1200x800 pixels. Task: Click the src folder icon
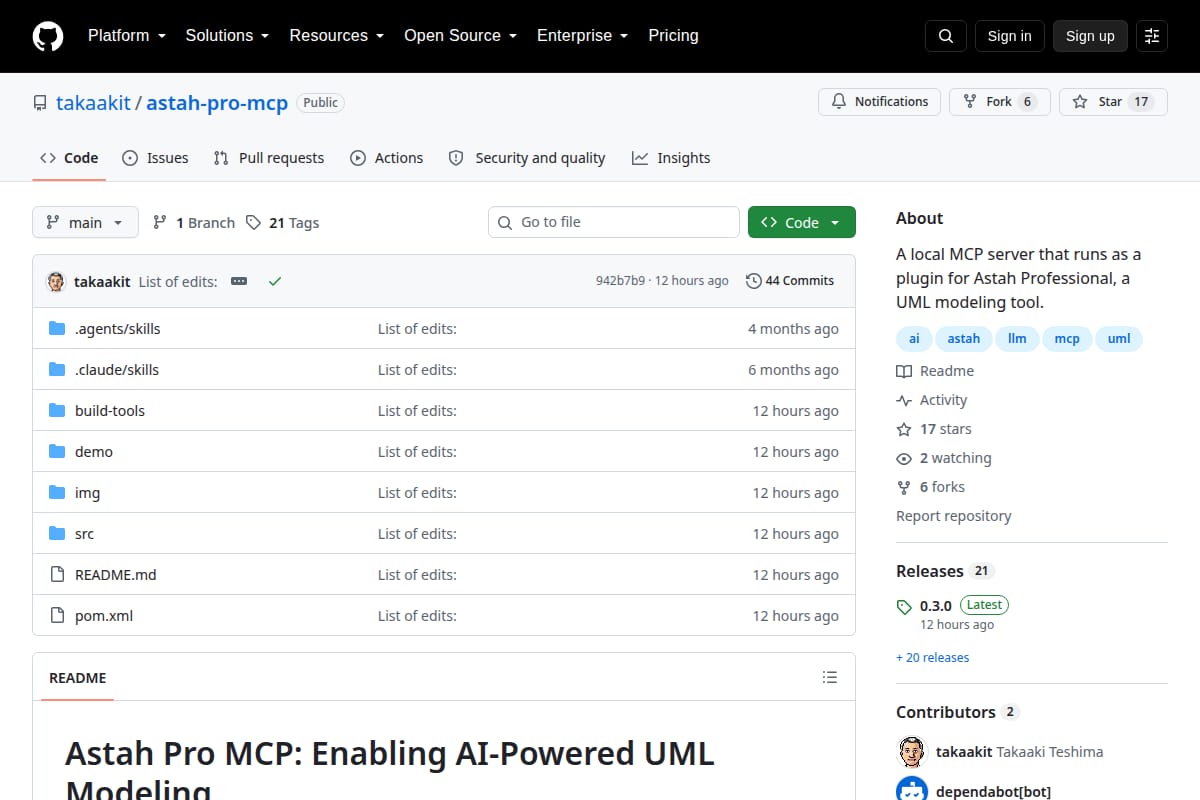pyautogui.click(x=57, y=534)
